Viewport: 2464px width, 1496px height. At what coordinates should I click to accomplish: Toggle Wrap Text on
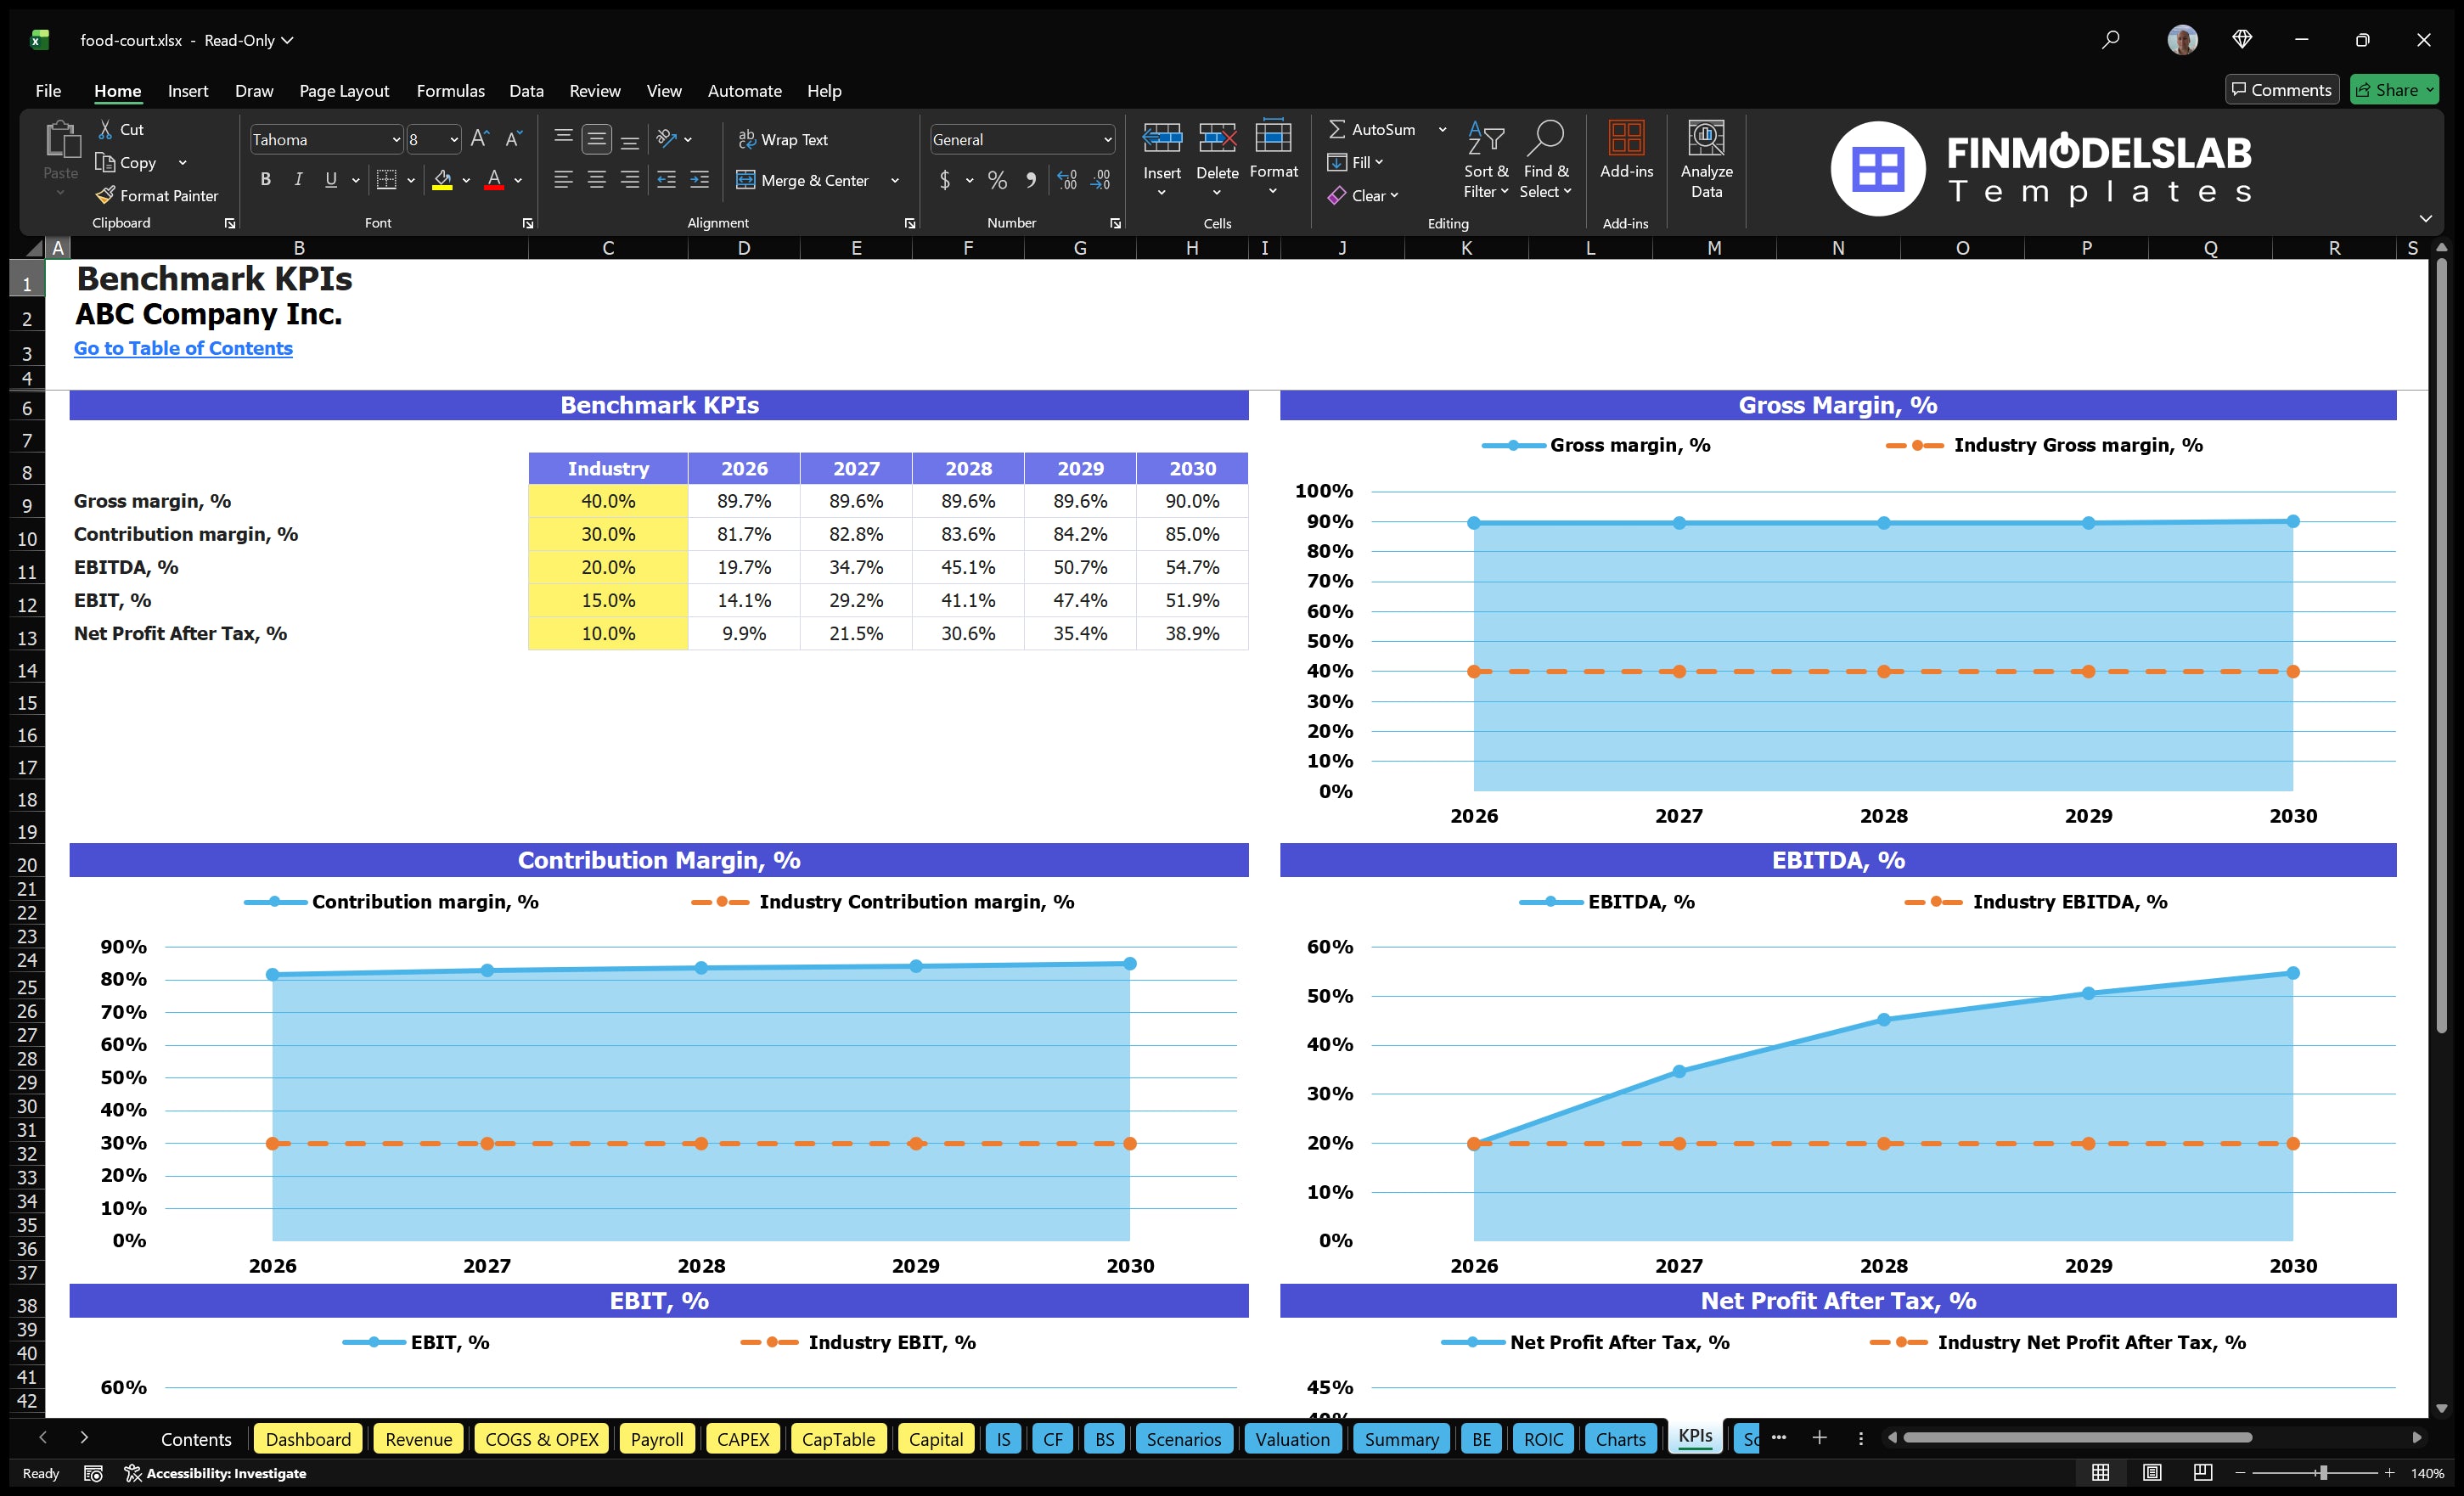pos(784,139)
